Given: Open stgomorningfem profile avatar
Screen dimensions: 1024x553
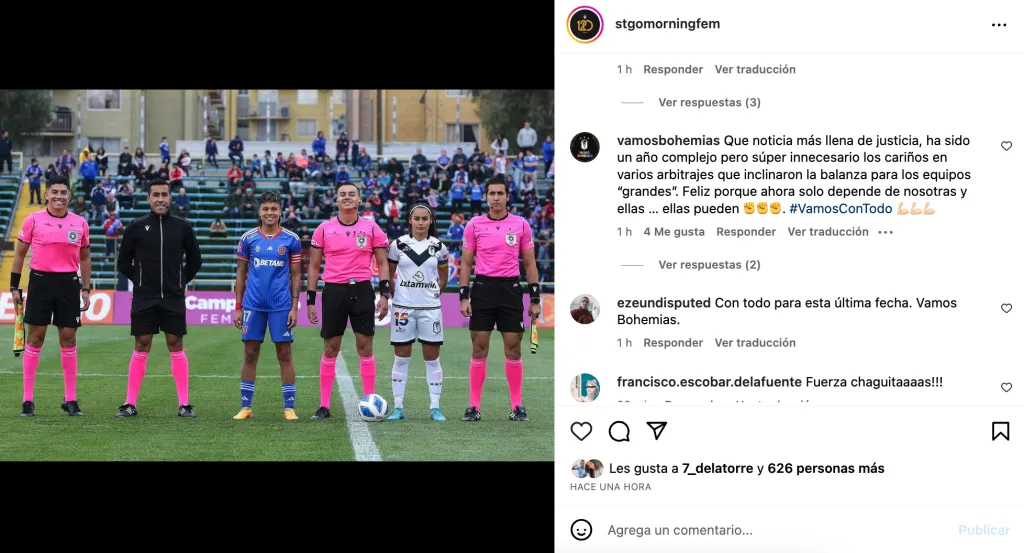Looking at the screenshot, I should pyautogui.click(x=584, y=25).
